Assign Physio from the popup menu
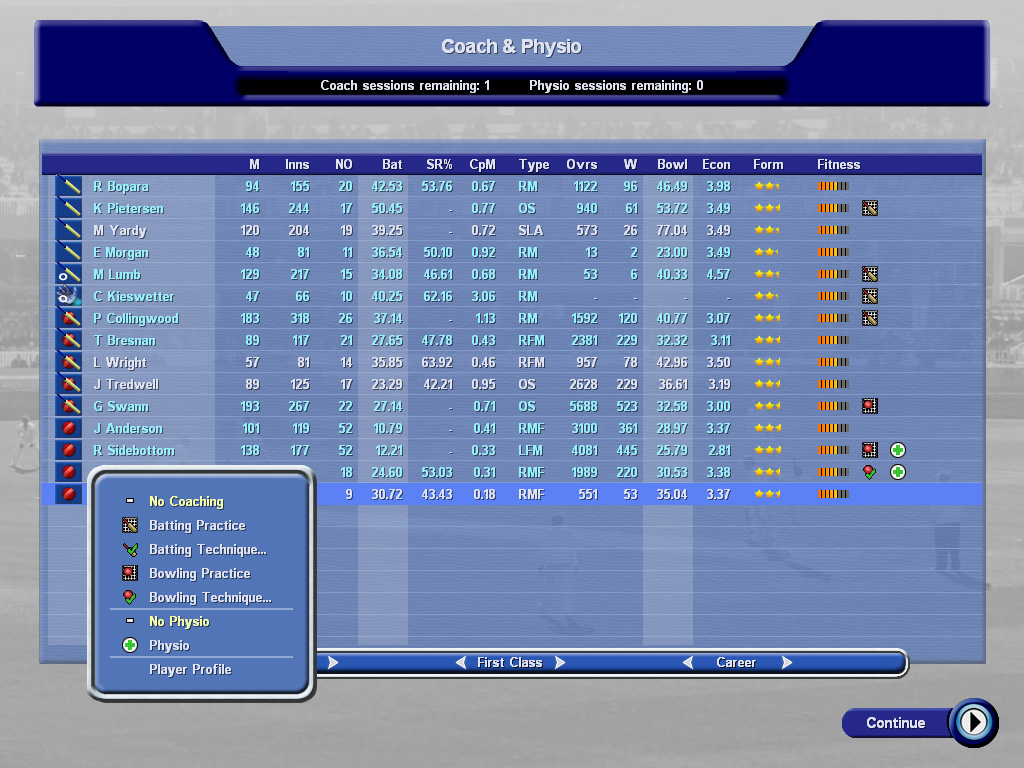 click(x=168, y=645)
